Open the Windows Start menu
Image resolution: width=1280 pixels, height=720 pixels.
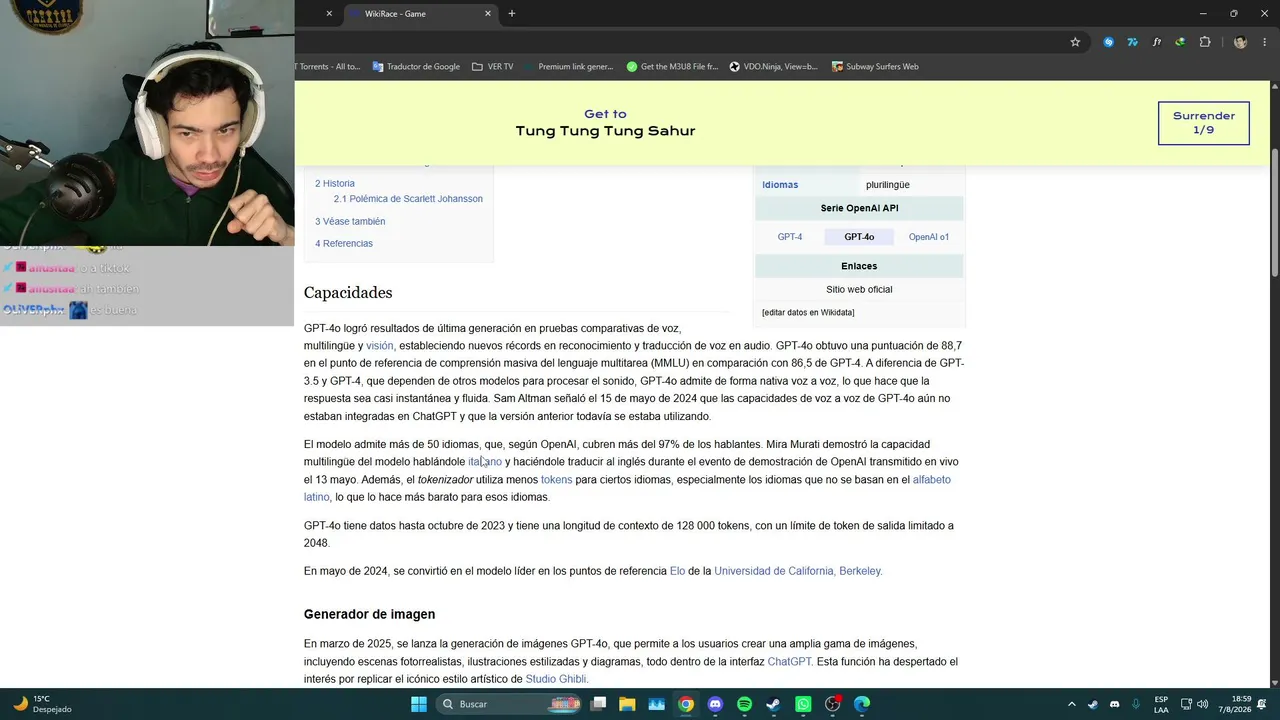click(x=419, y=704)
